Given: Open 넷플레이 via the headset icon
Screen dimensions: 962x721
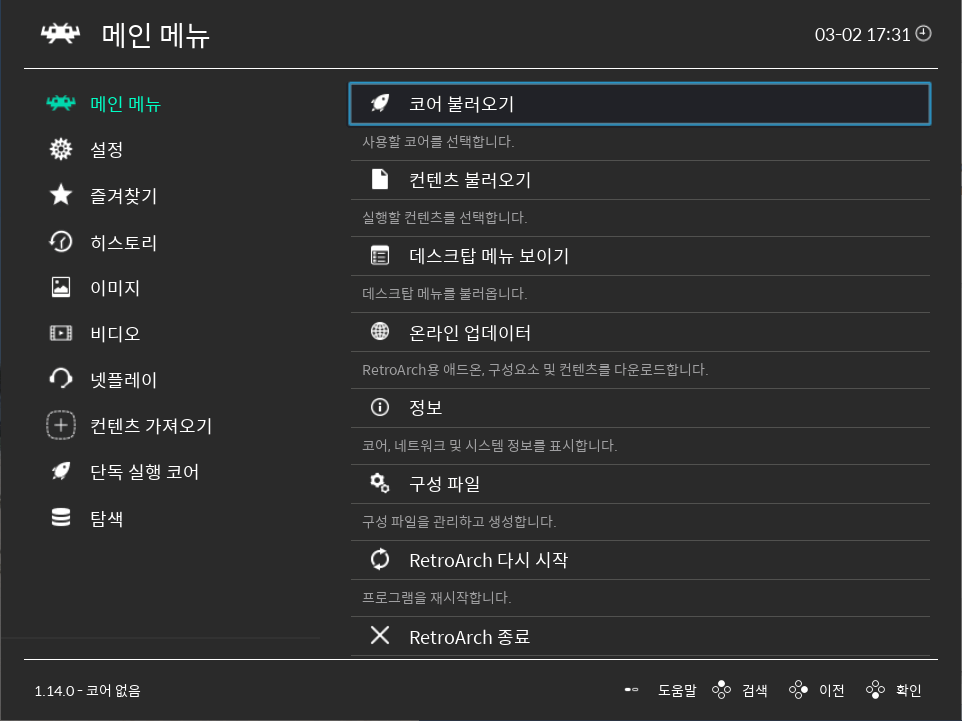Looking at the screenshot, I should pyautogui.click(x=61, y=379).
